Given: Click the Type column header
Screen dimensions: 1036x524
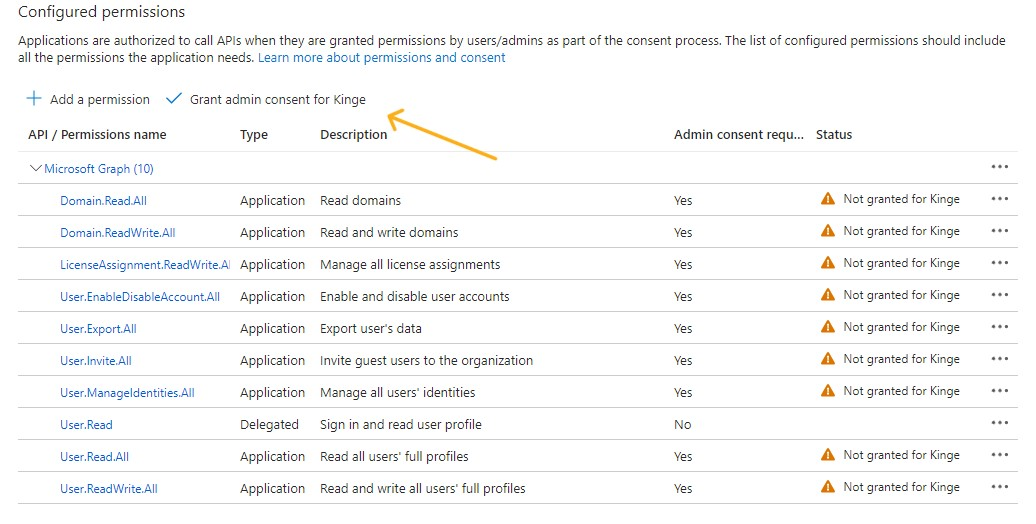Looking at the screenshot, I should pos(254,135).
